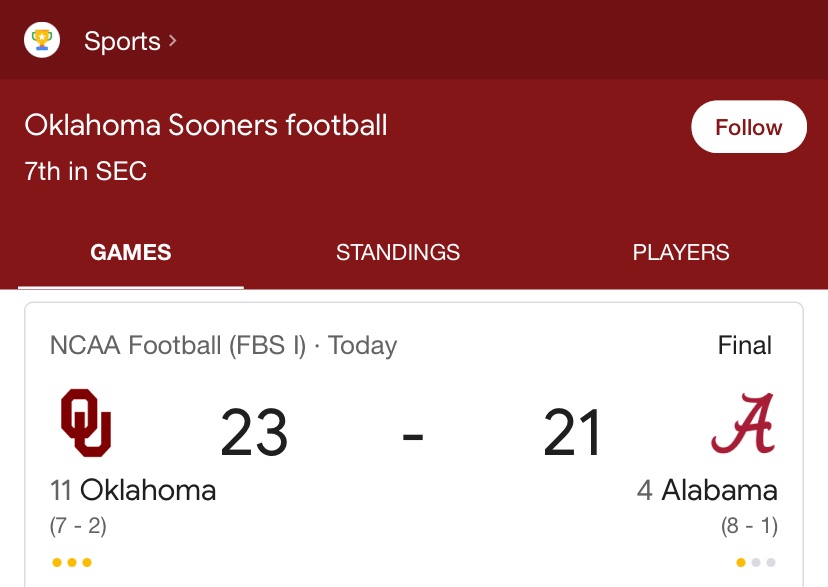The height and width of the screenshot is (587, 828).
Task: Open the Oklahoma team name
Action: pyautogui.click(x=148, y=490)
